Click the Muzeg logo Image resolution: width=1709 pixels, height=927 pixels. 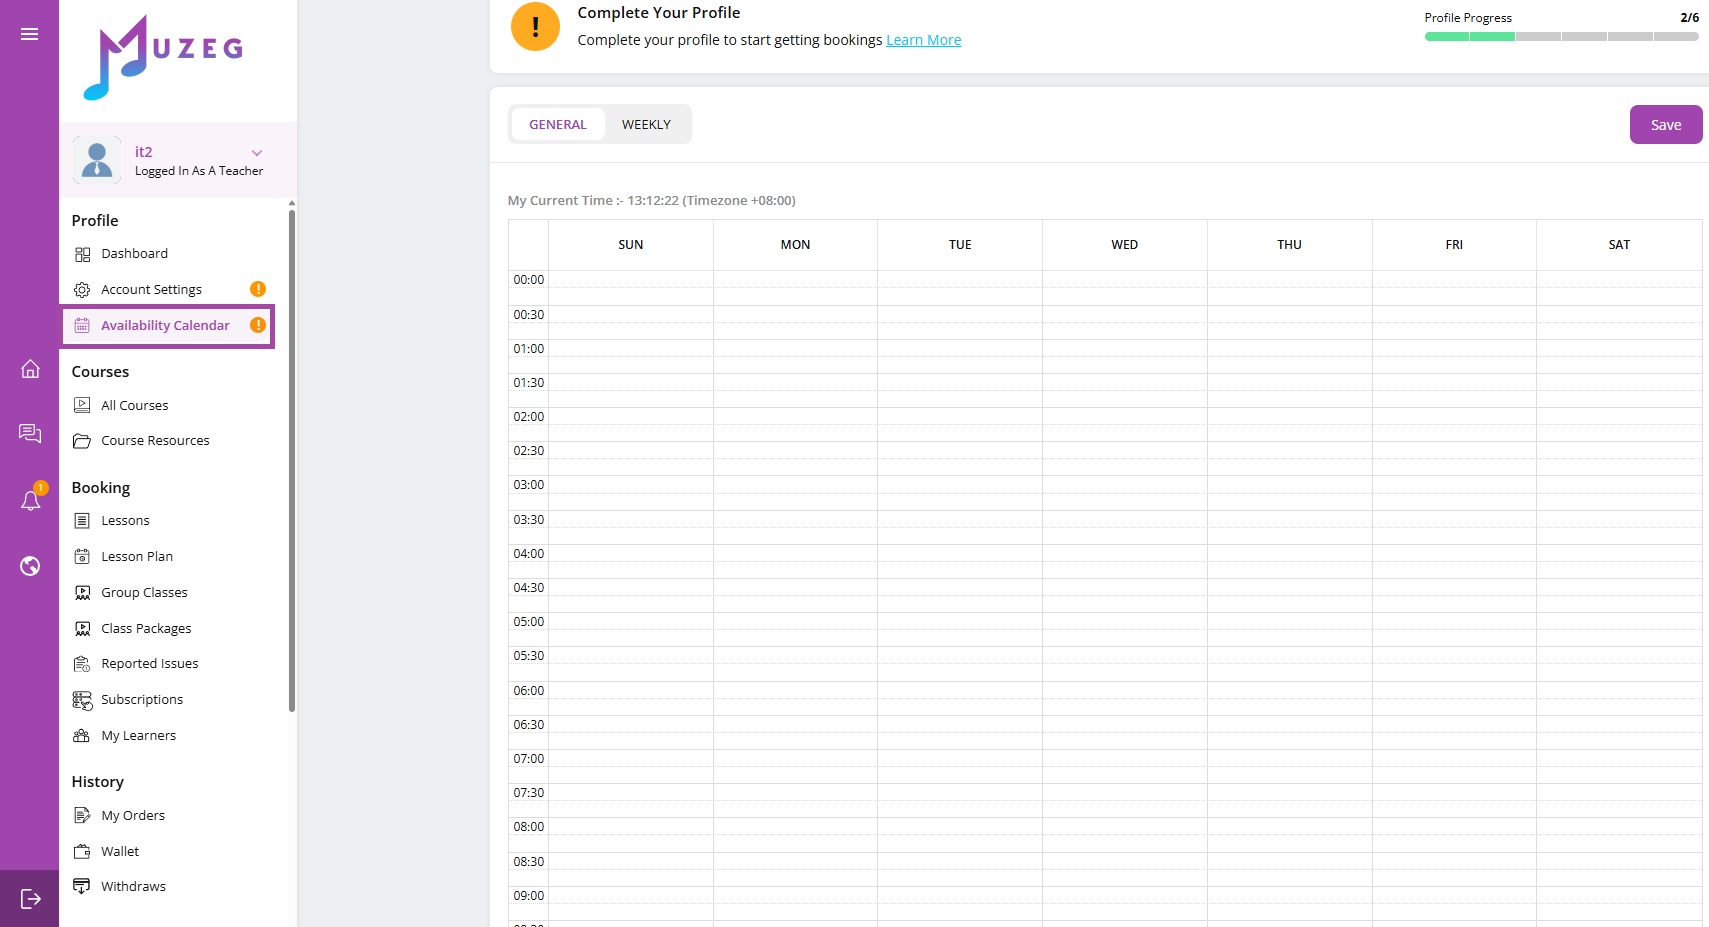pos(164,57)
